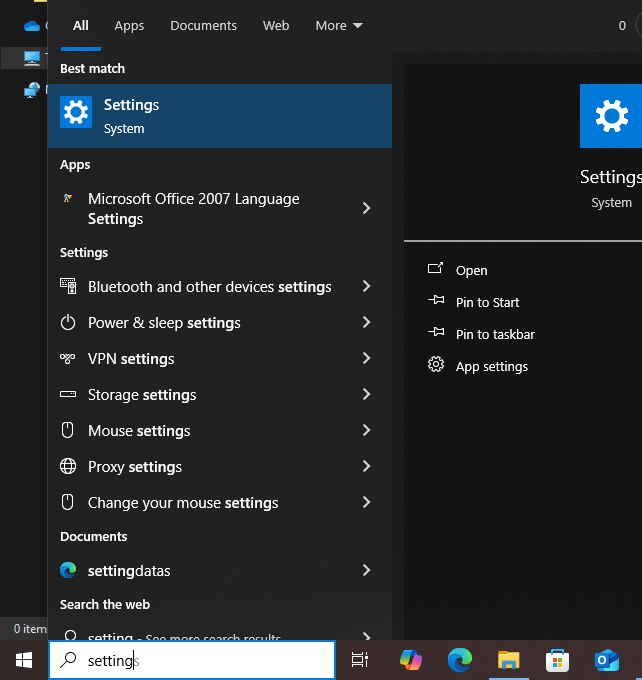Click App settings option

[x=492, y=366]
